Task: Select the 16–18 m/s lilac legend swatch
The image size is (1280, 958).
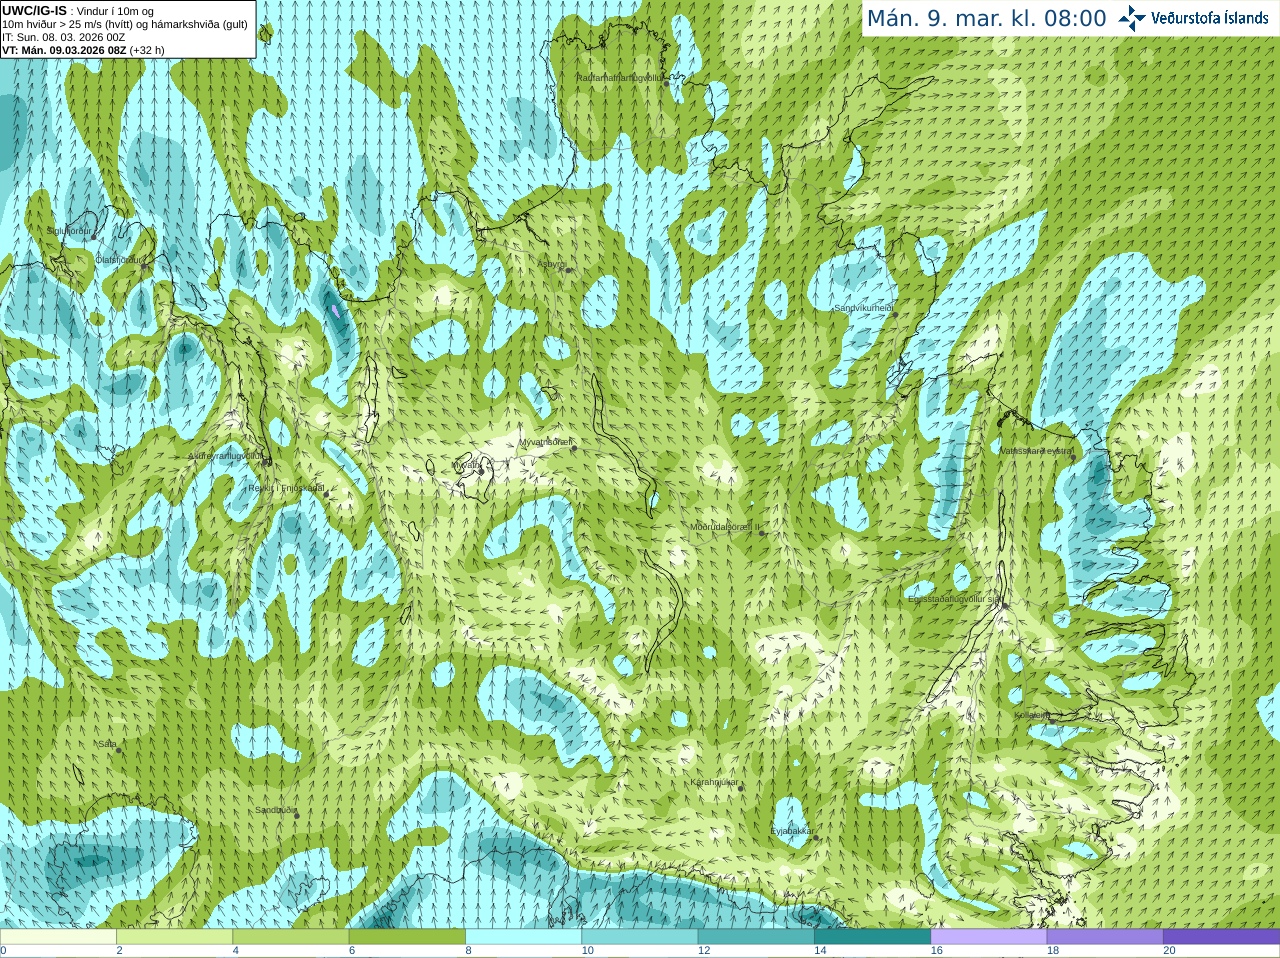Action: click(989, 937)
